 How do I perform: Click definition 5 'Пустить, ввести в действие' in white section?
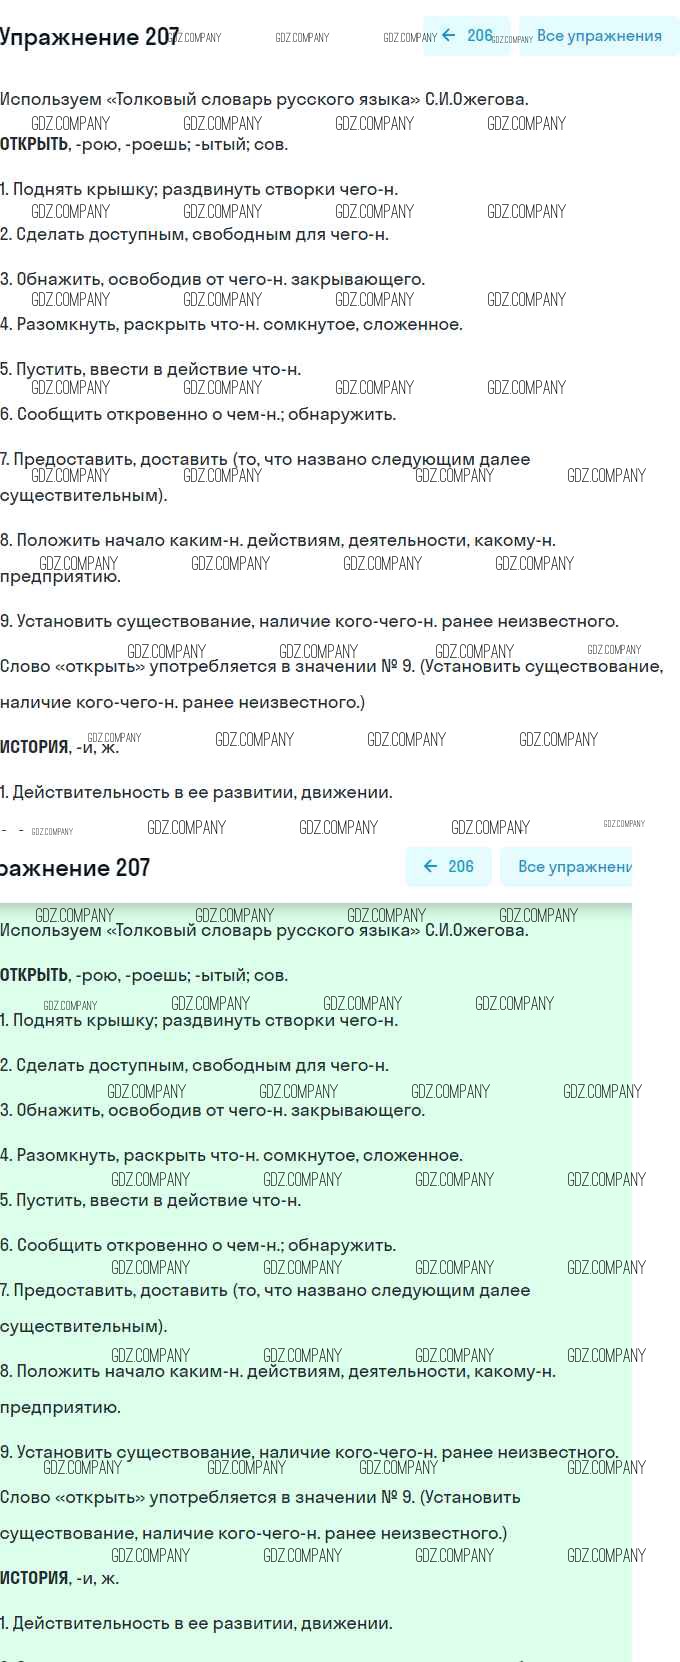coord(150,369)
